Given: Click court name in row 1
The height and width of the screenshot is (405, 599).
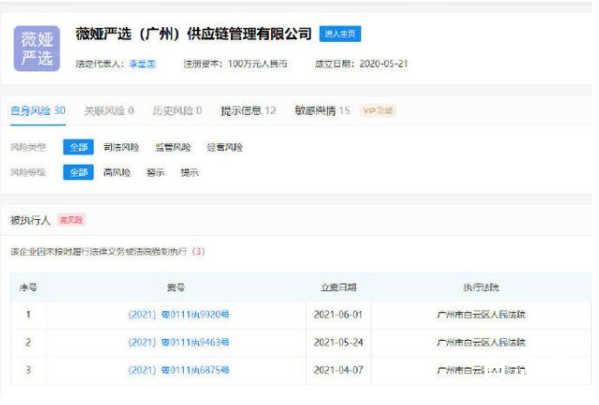Looking at the screenshot, I should pyautogui.click(x=481, y=315).
